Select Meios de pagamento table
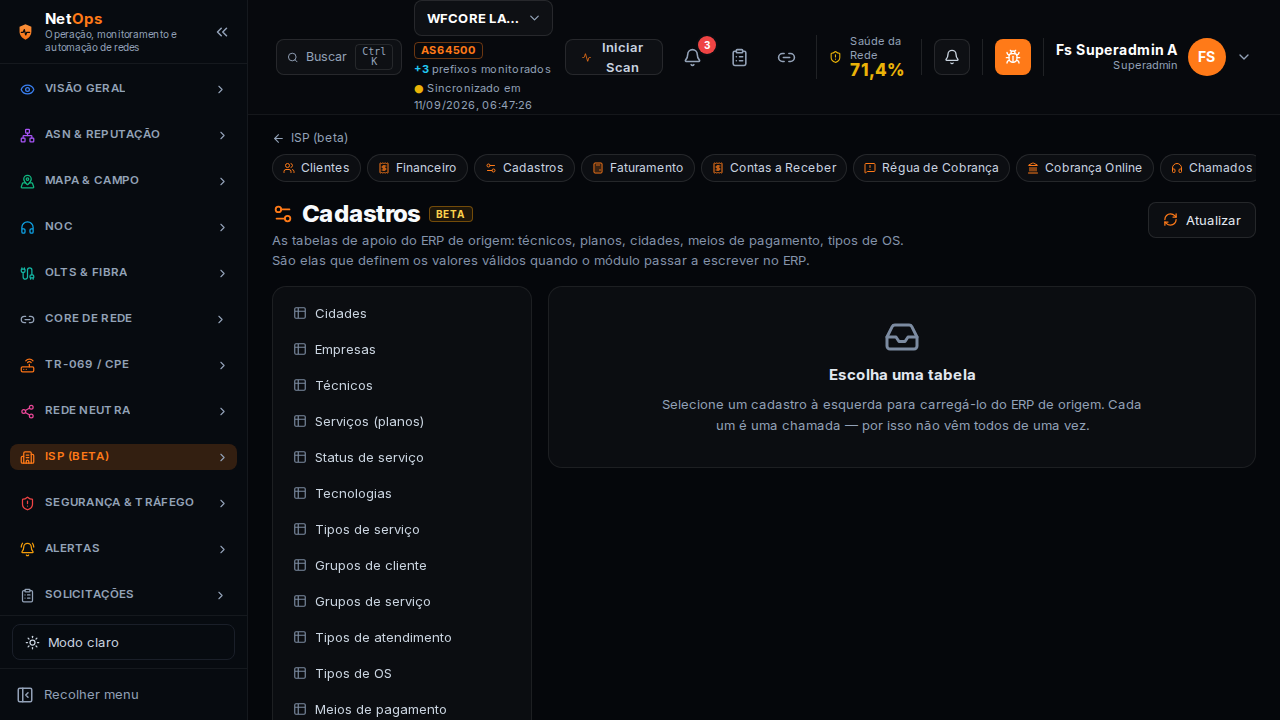This screenshot has height=720, width=1280. coord(402,709)
